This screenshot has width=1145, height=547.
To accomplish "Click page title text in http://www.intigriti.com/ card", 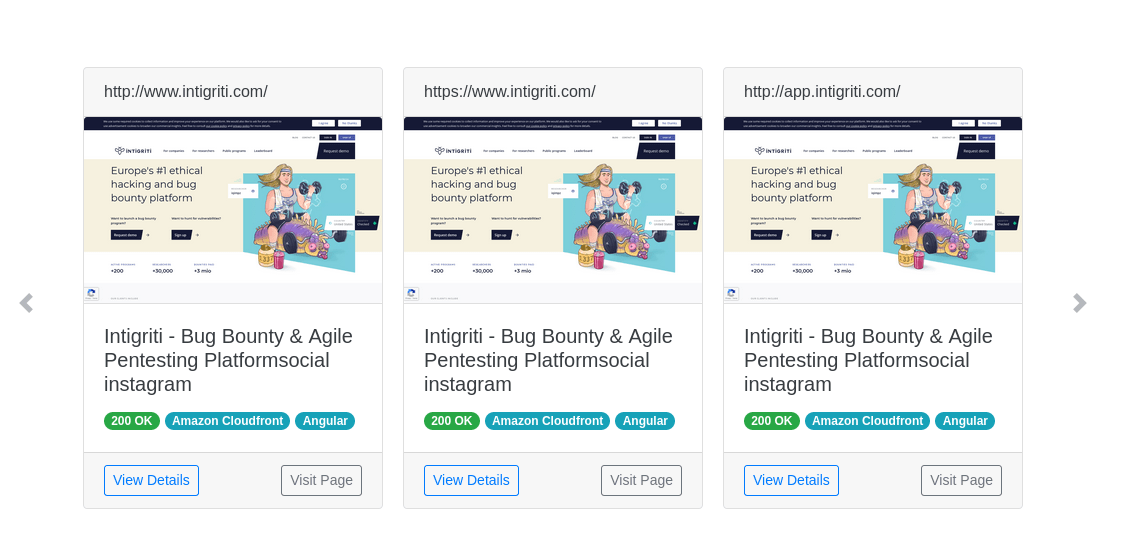I will tap(229, 360).
